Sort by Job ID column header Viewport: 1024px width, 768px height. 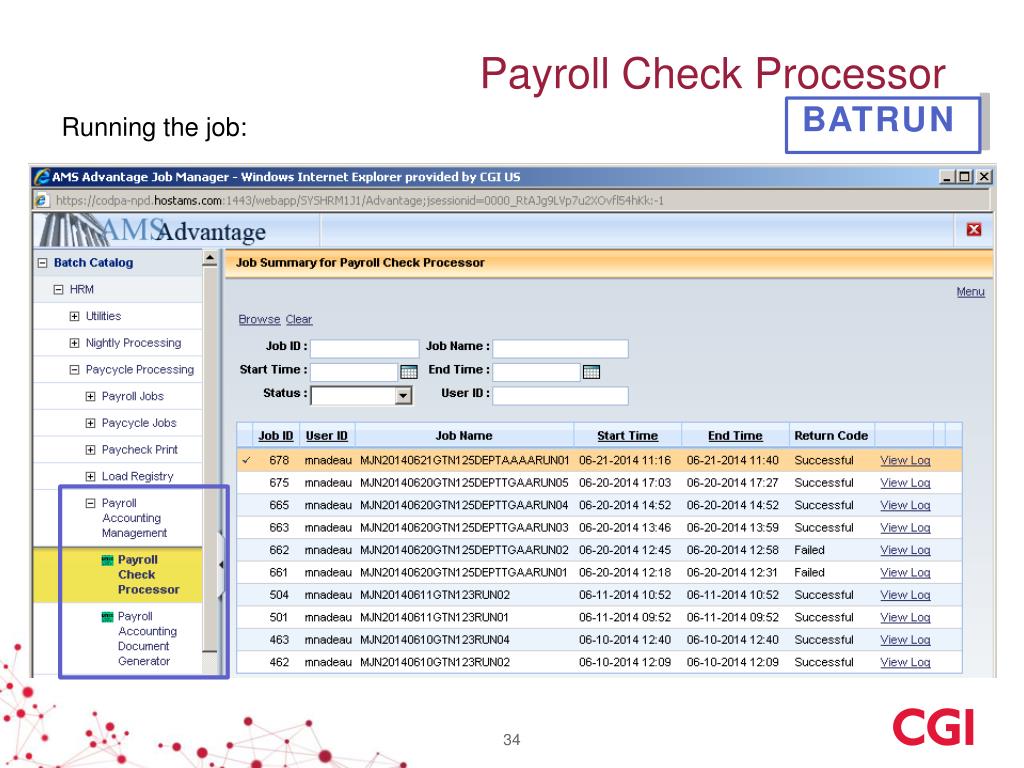[276, 436]
